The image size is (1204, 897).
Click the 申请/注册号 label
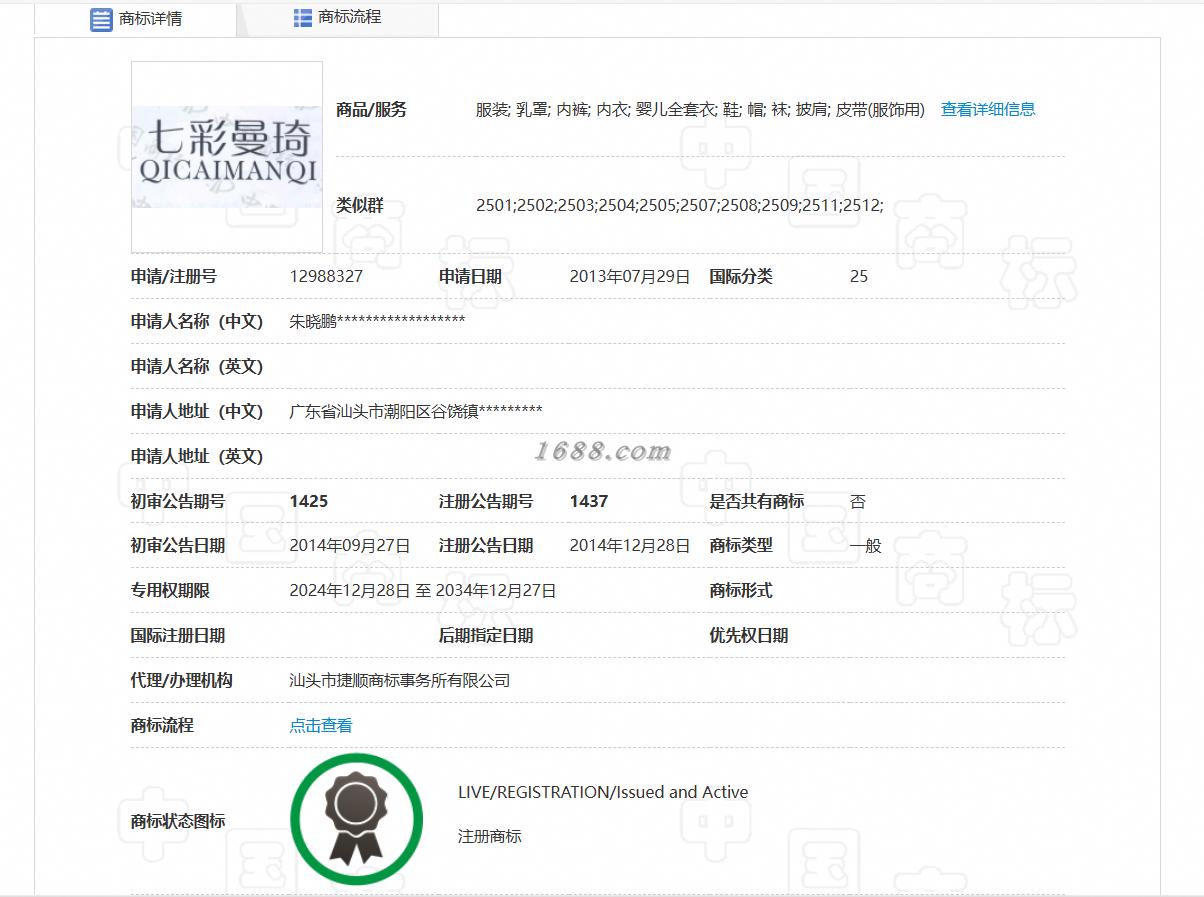pyautogui.click(x=174, y=277)
